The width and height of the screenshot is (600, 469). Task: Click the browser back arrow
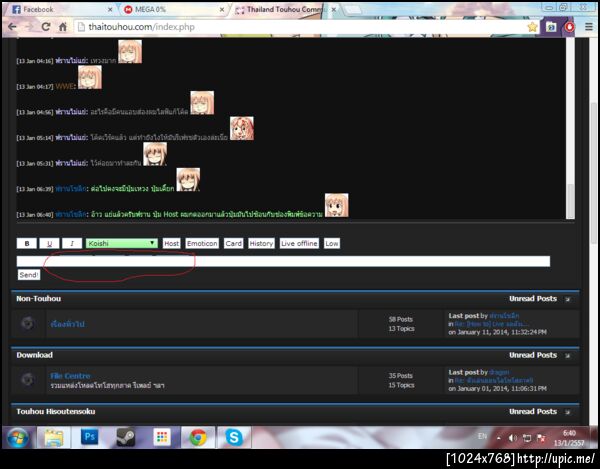12,27
